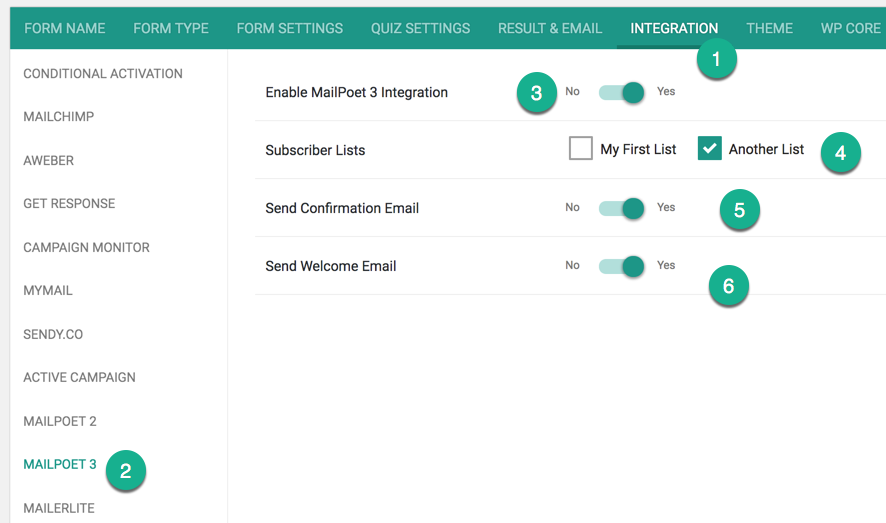Click the number 4 badge near Another List
886x523 pixels.
pyautogui.click(x=841, y=152)
